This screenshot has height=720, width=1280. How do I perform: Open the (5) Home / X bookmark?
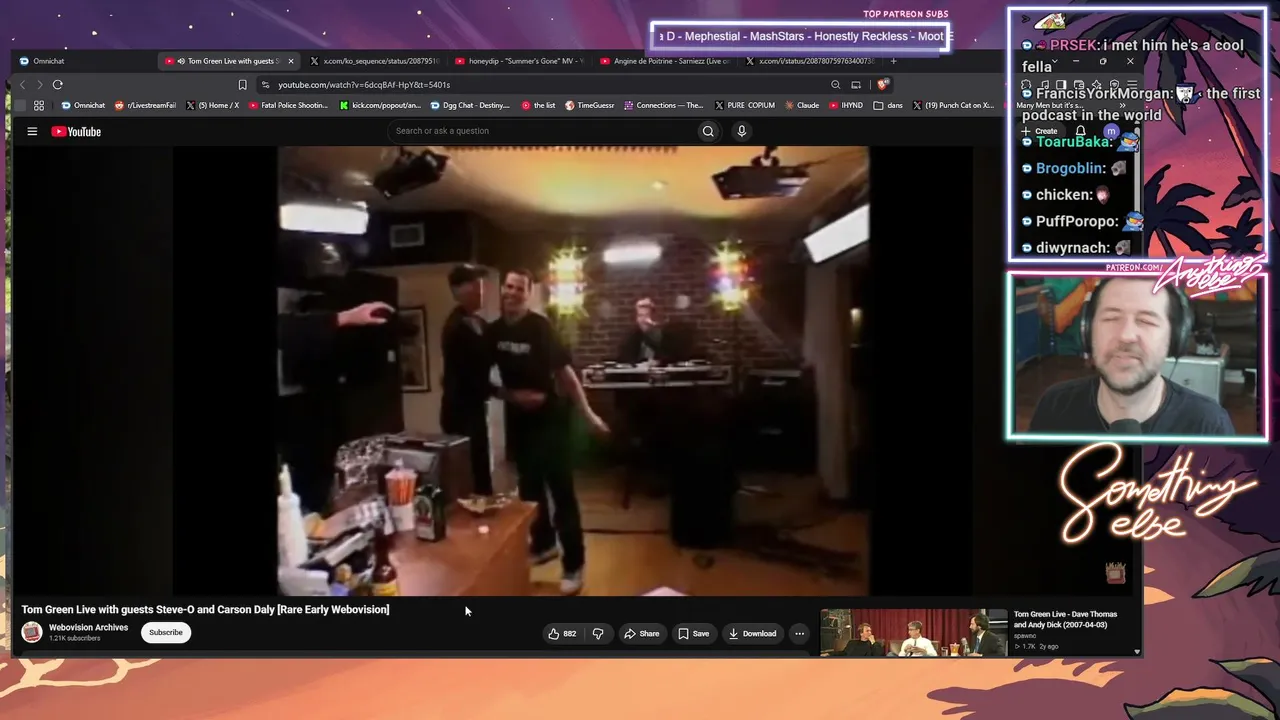click(x=212, y=105)
